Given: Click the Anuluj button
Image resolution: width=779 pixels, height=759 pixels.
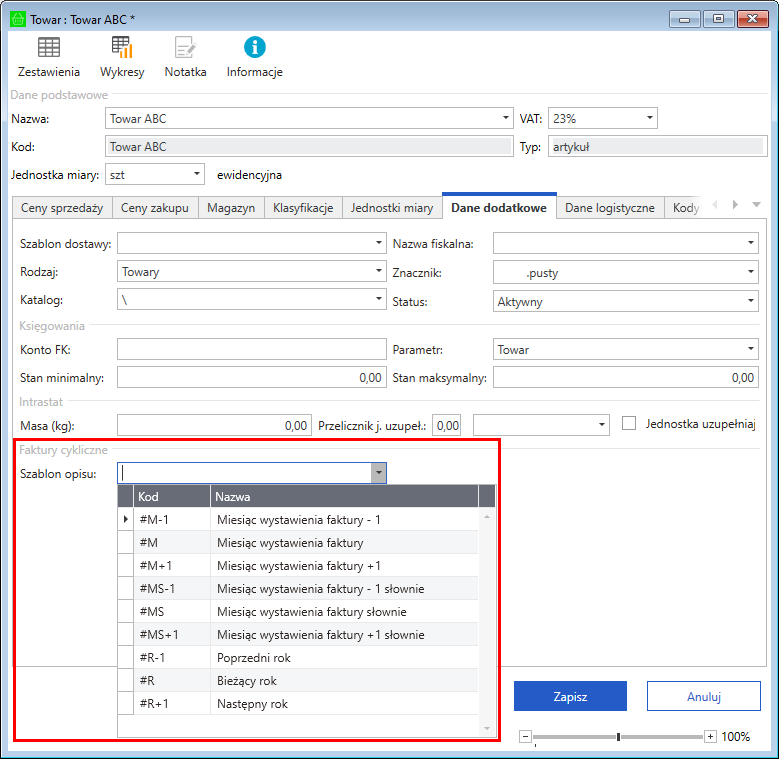Looking at the screenshot, I should (704, 696).
